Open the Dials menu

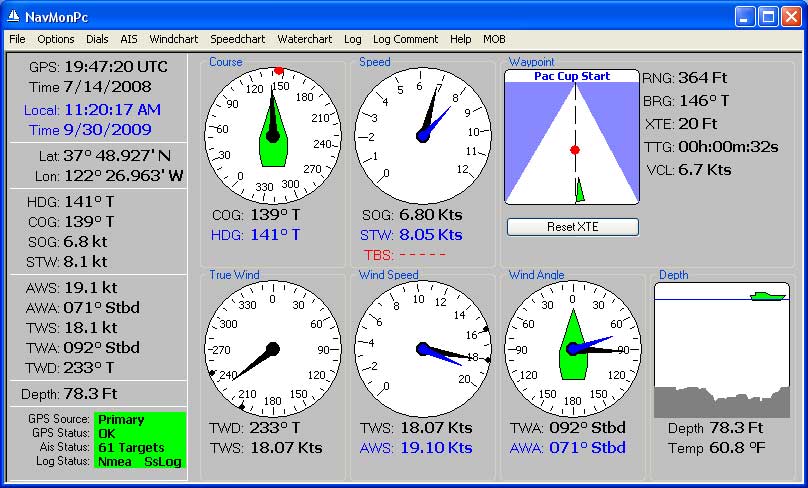point(97,39)
